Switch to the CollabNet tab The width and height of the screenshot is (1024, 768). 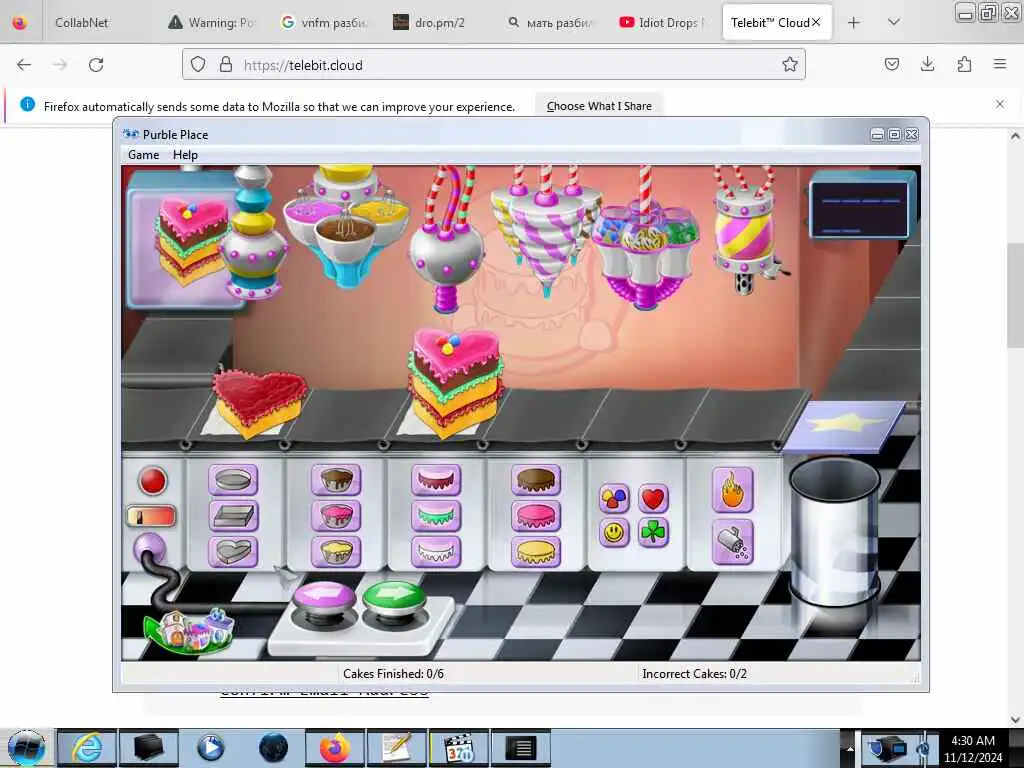tap(82, 22)
